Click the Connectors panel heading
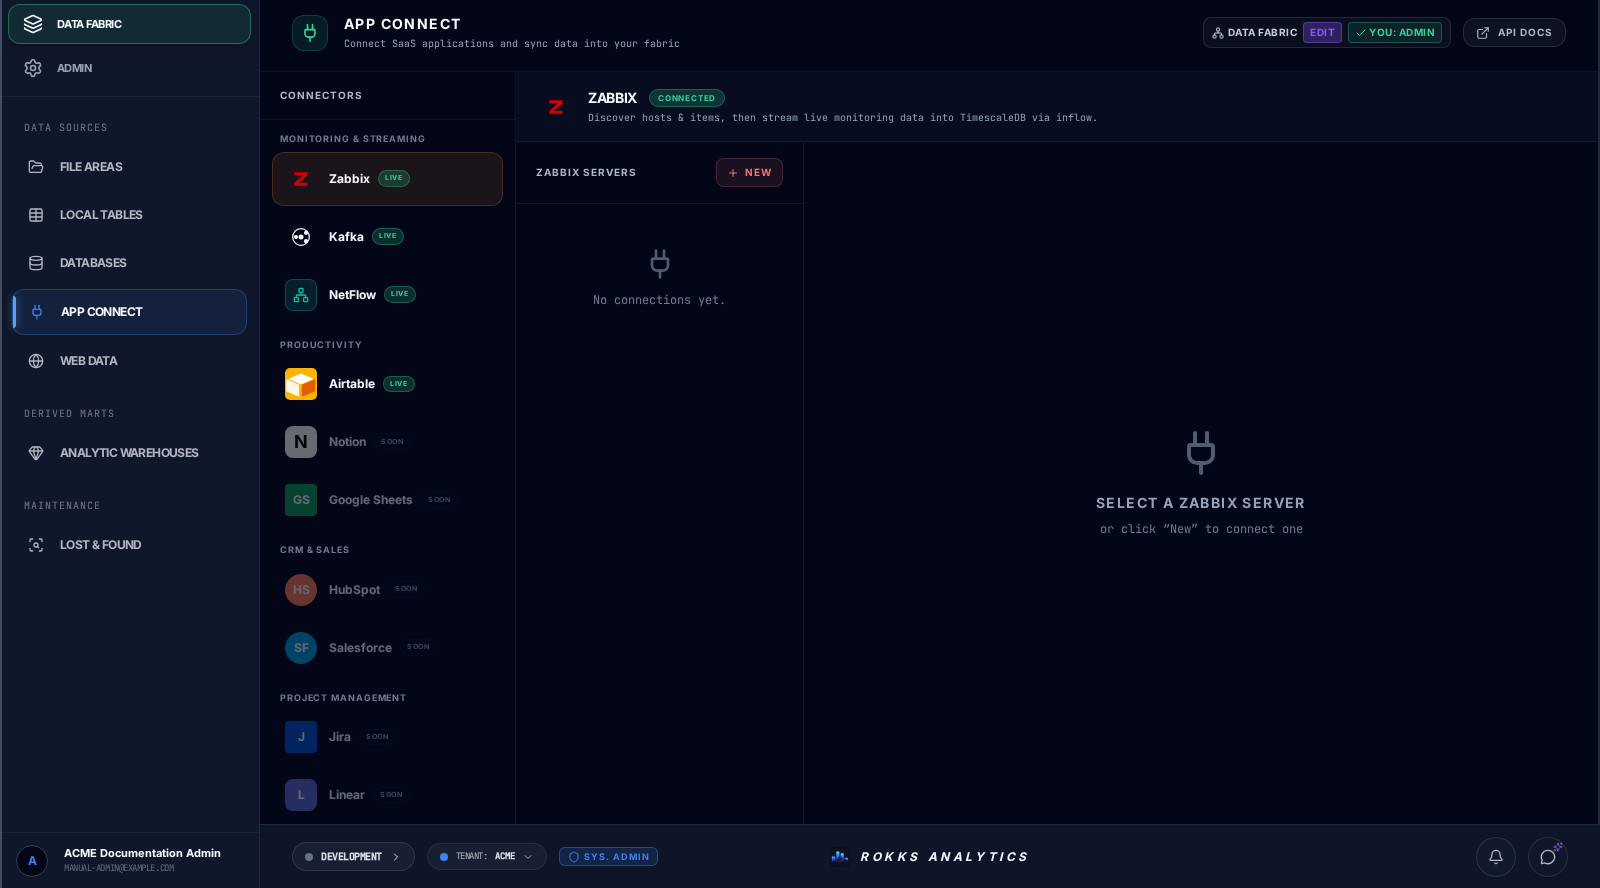The image size is (1600, 888). click(321, 96)
